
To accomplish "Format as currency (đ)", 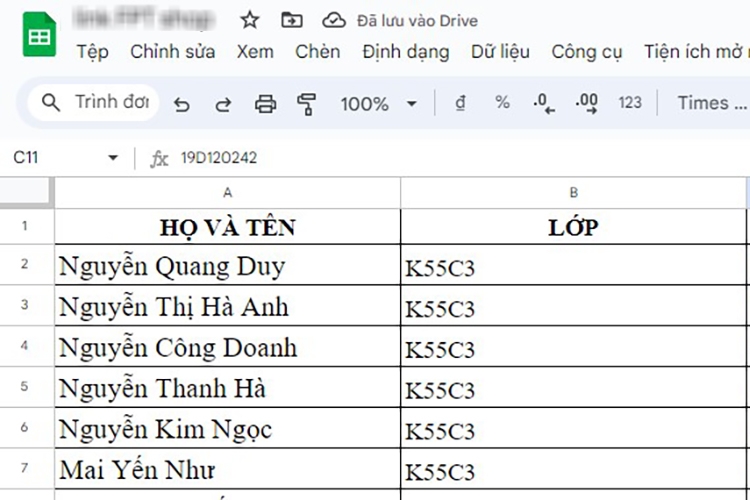I will [x=460, y=103].
